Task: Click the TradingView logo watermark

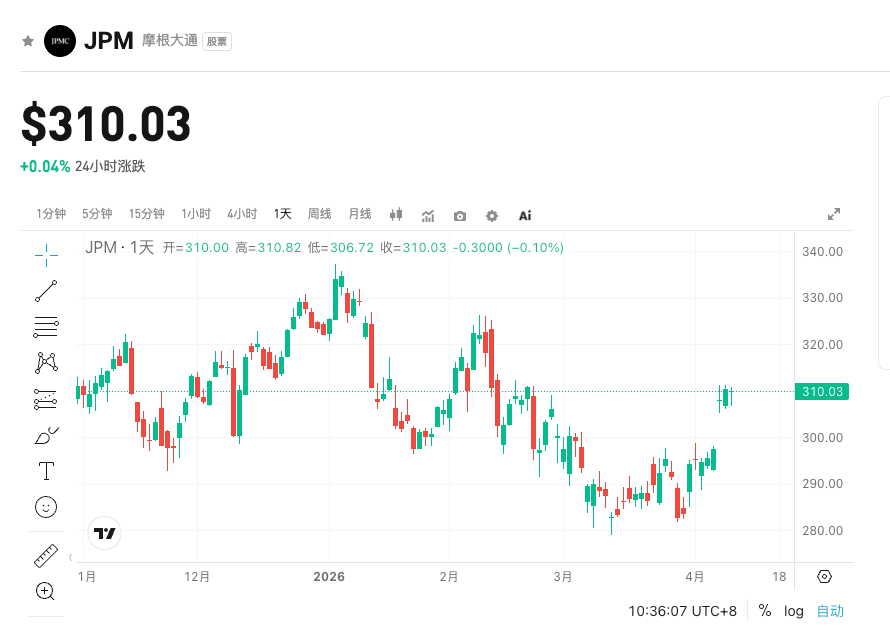Action: pyautogui.click(x=103, y=534)
